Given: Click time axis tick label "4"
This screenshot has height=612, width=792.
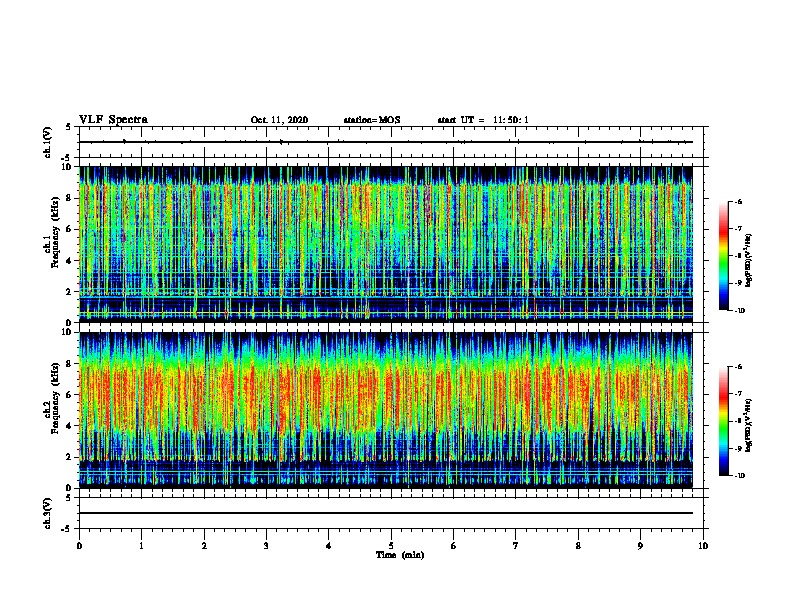Looking at the screenshot, I should click(329, 546).
